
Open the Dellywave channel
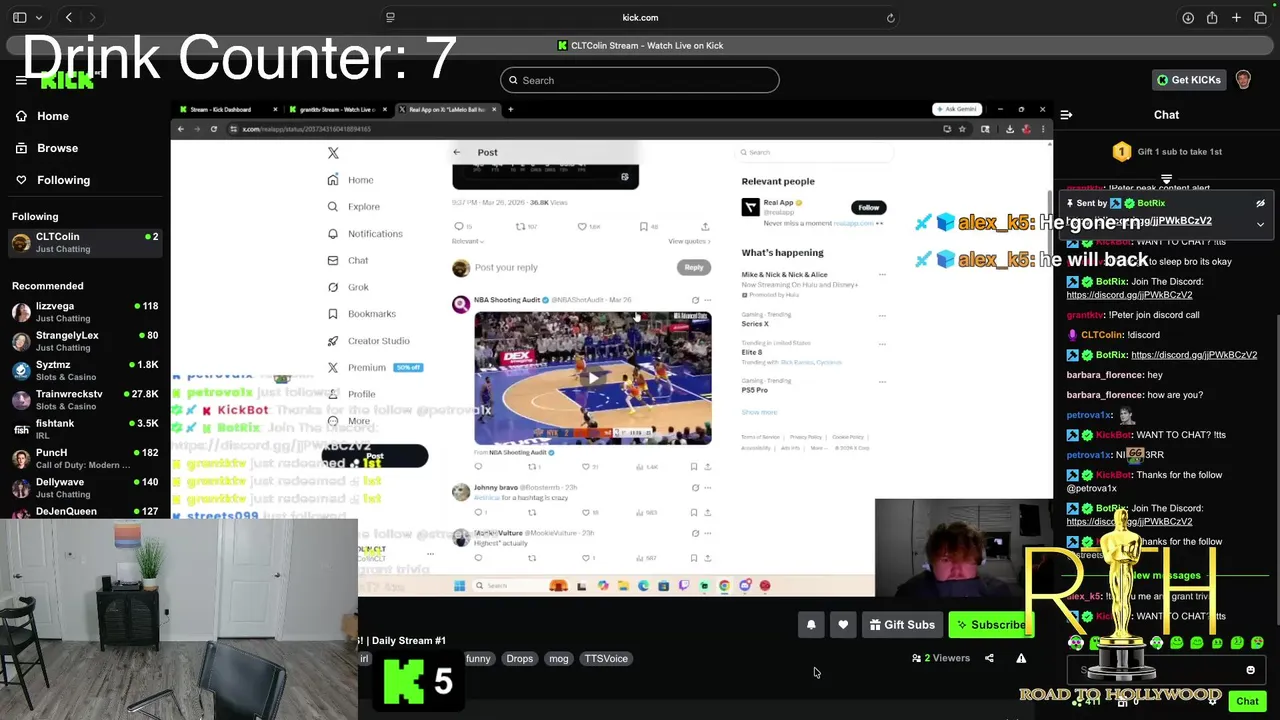(x=84, y=488)
